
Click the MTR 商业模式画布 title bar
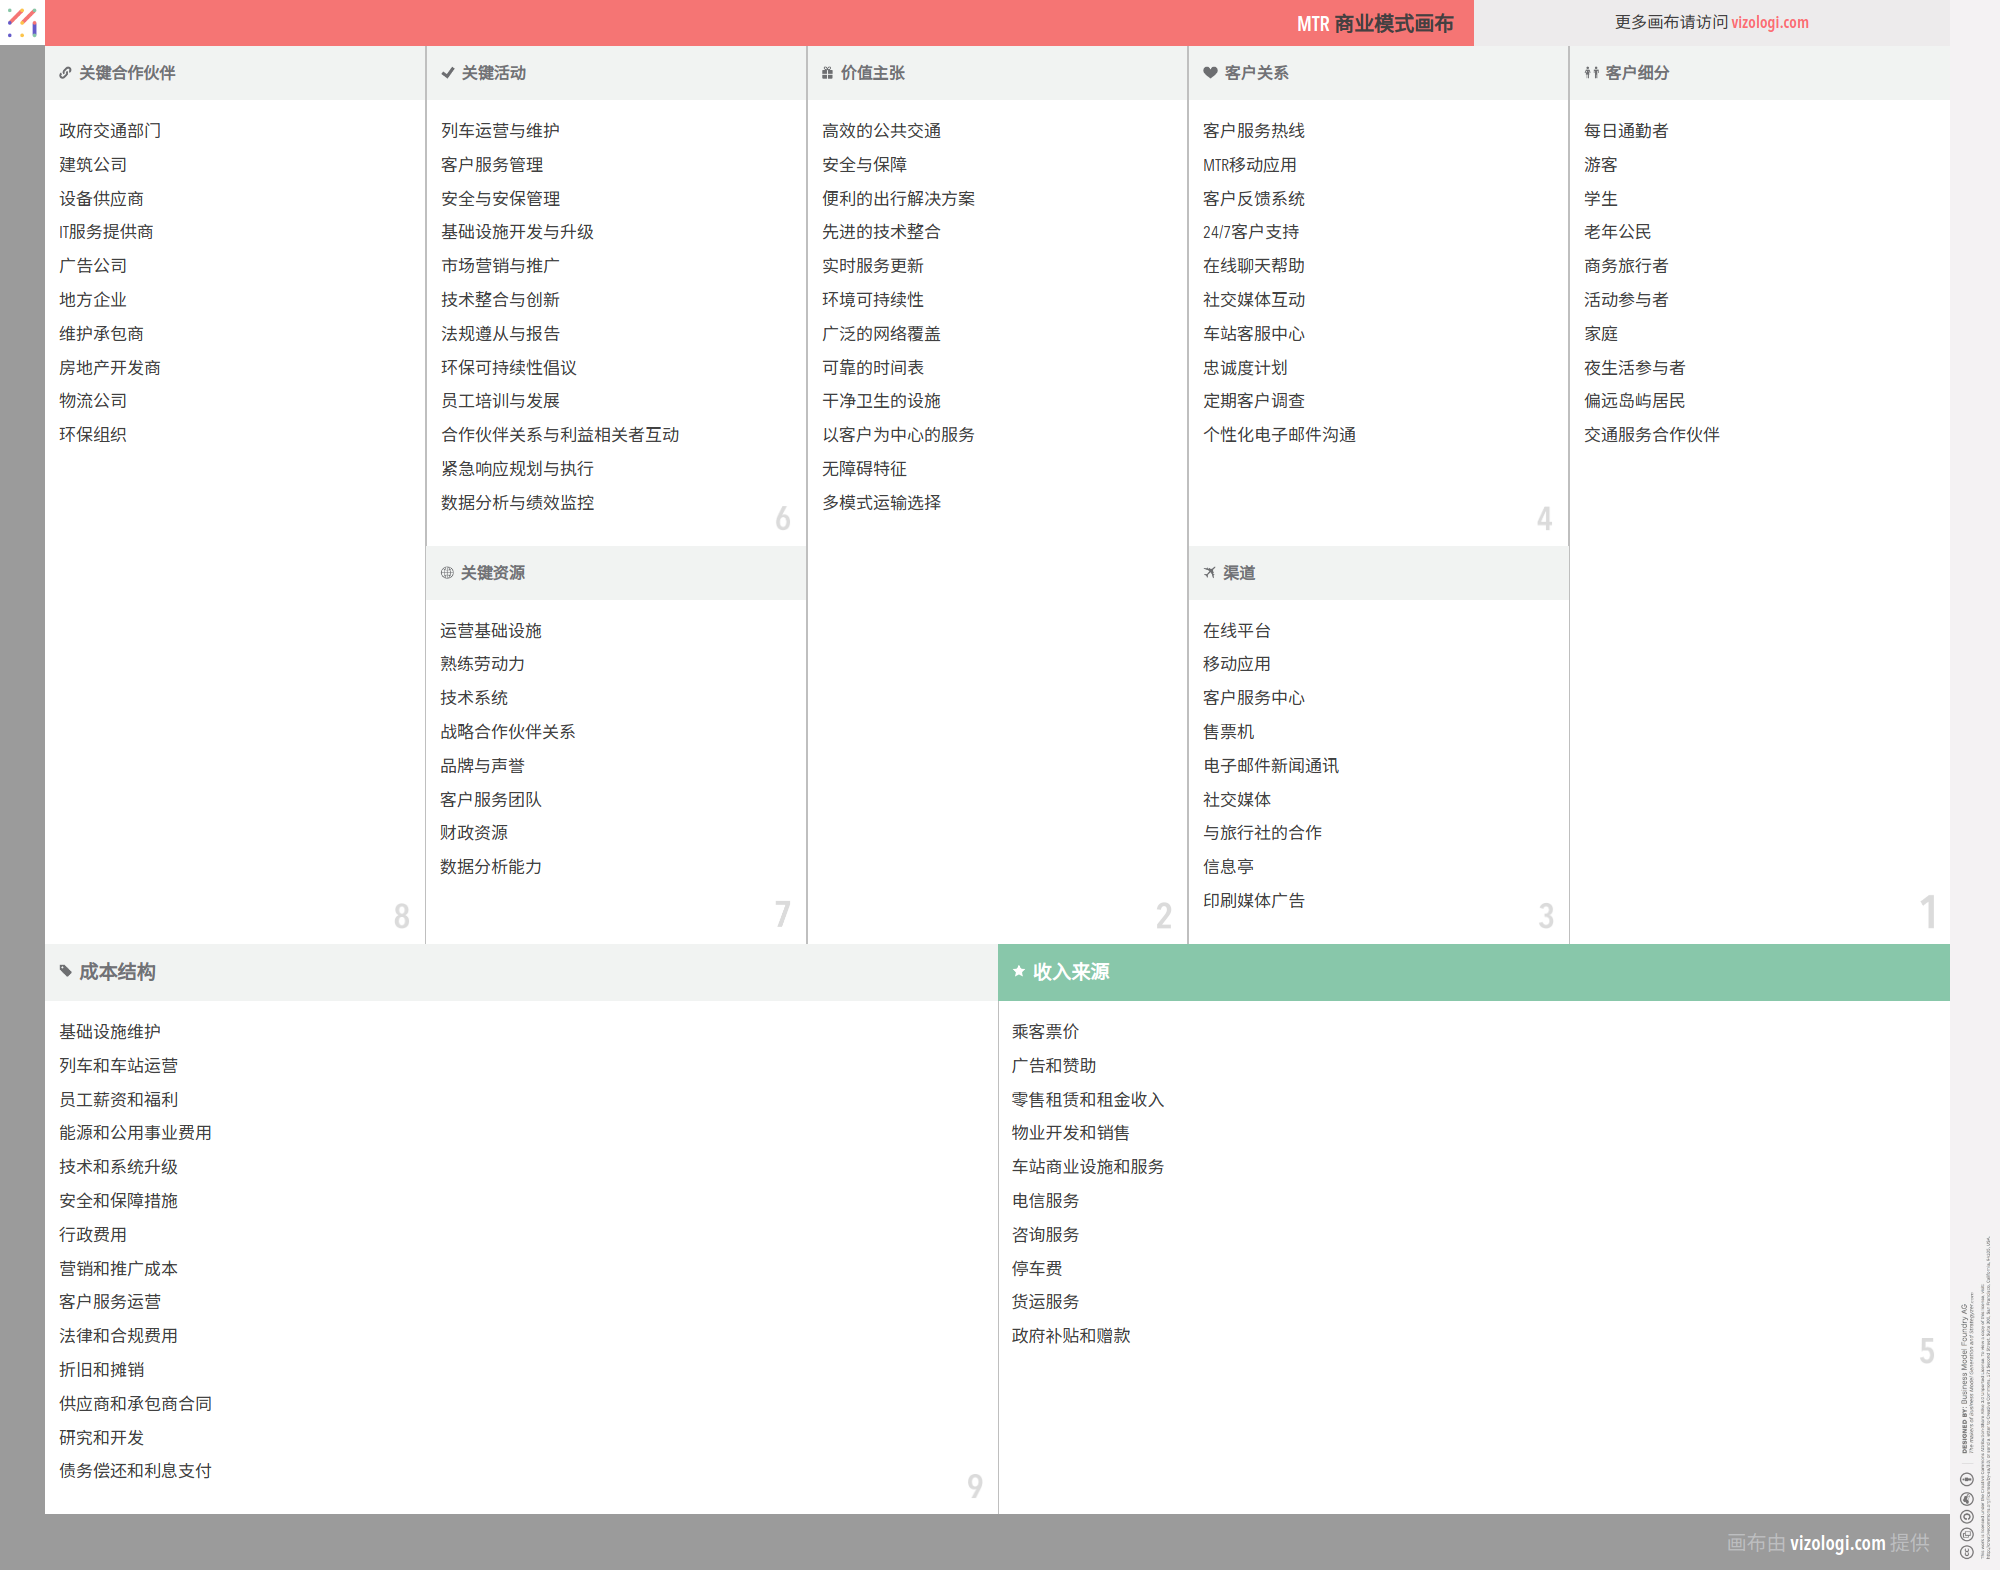click(x=1374, y=23)
